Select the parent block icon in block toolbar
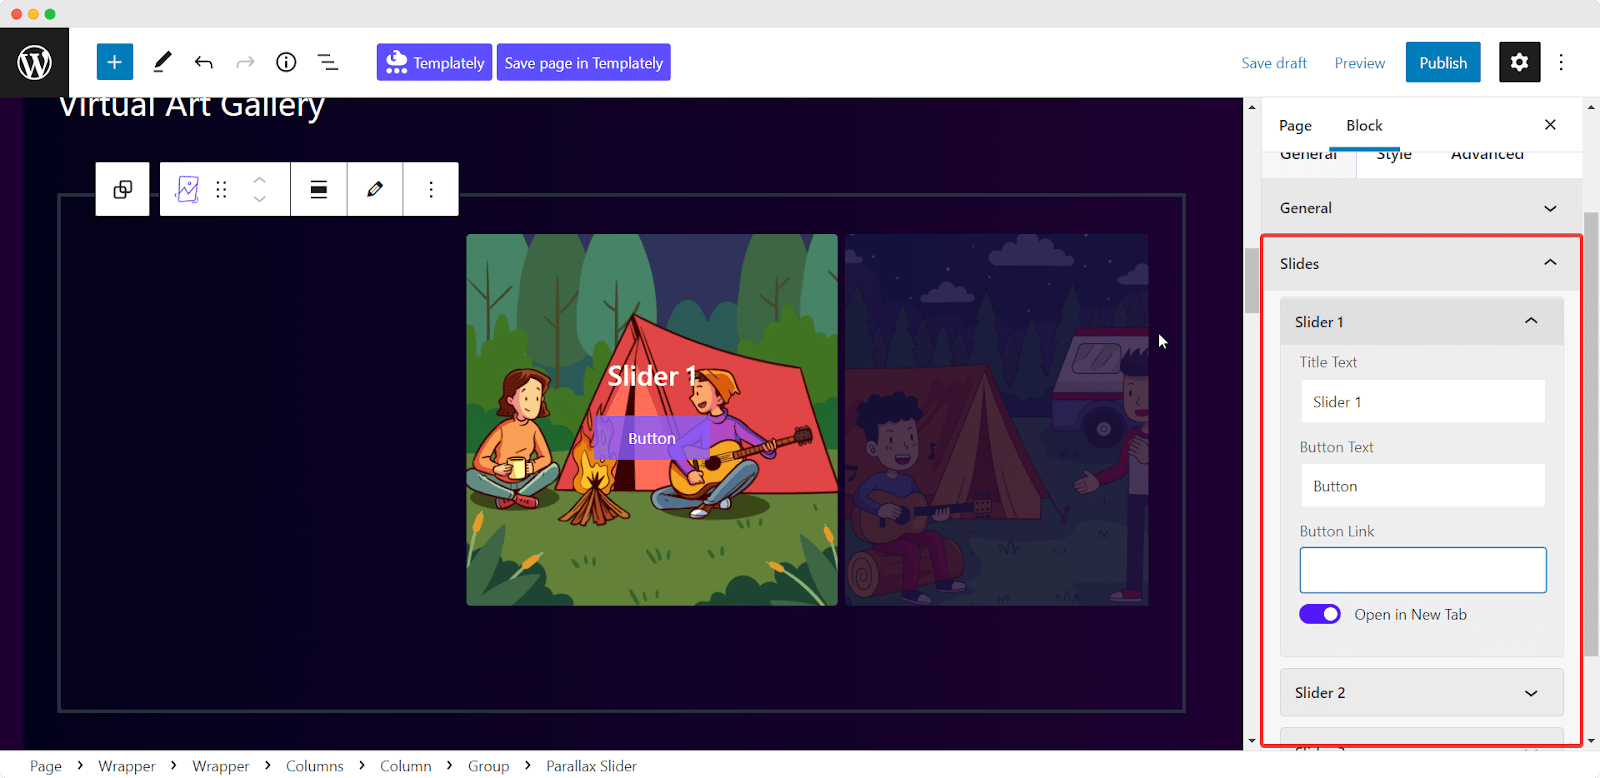1600x778 pixels. click(122, 189)
